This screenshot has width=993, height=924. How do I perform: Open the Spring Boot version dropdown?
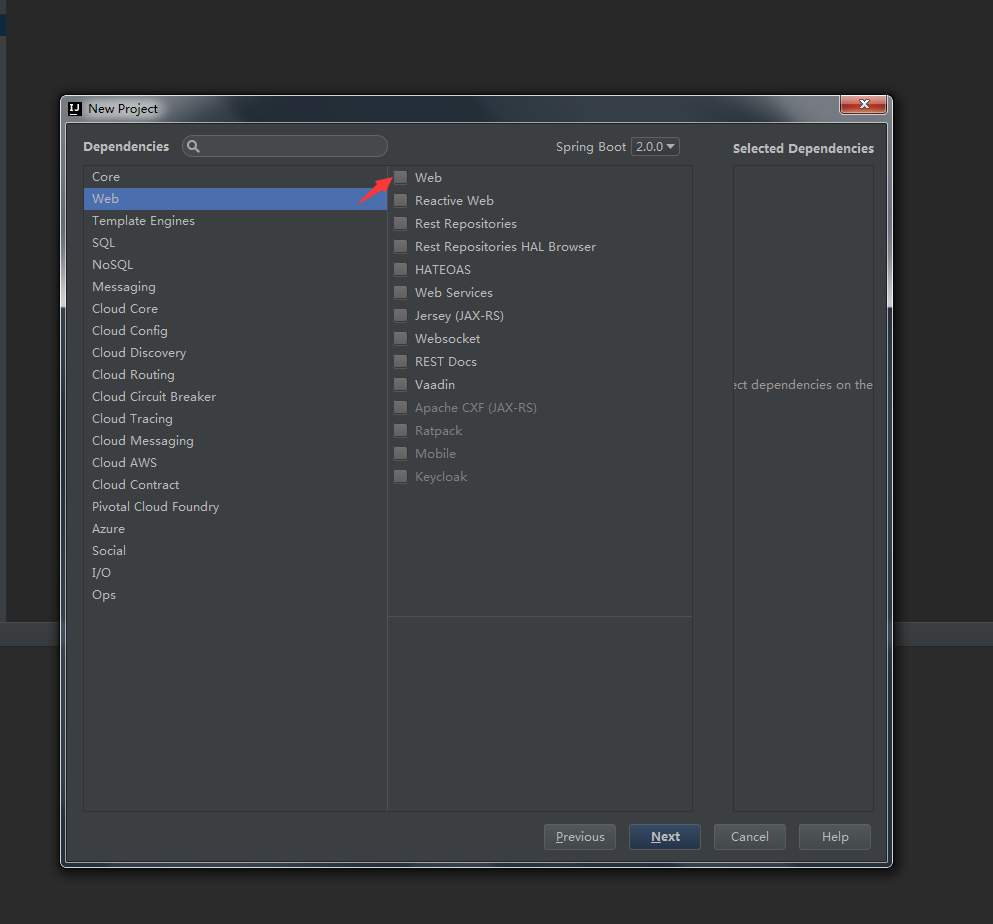click(x=655, y=146)
